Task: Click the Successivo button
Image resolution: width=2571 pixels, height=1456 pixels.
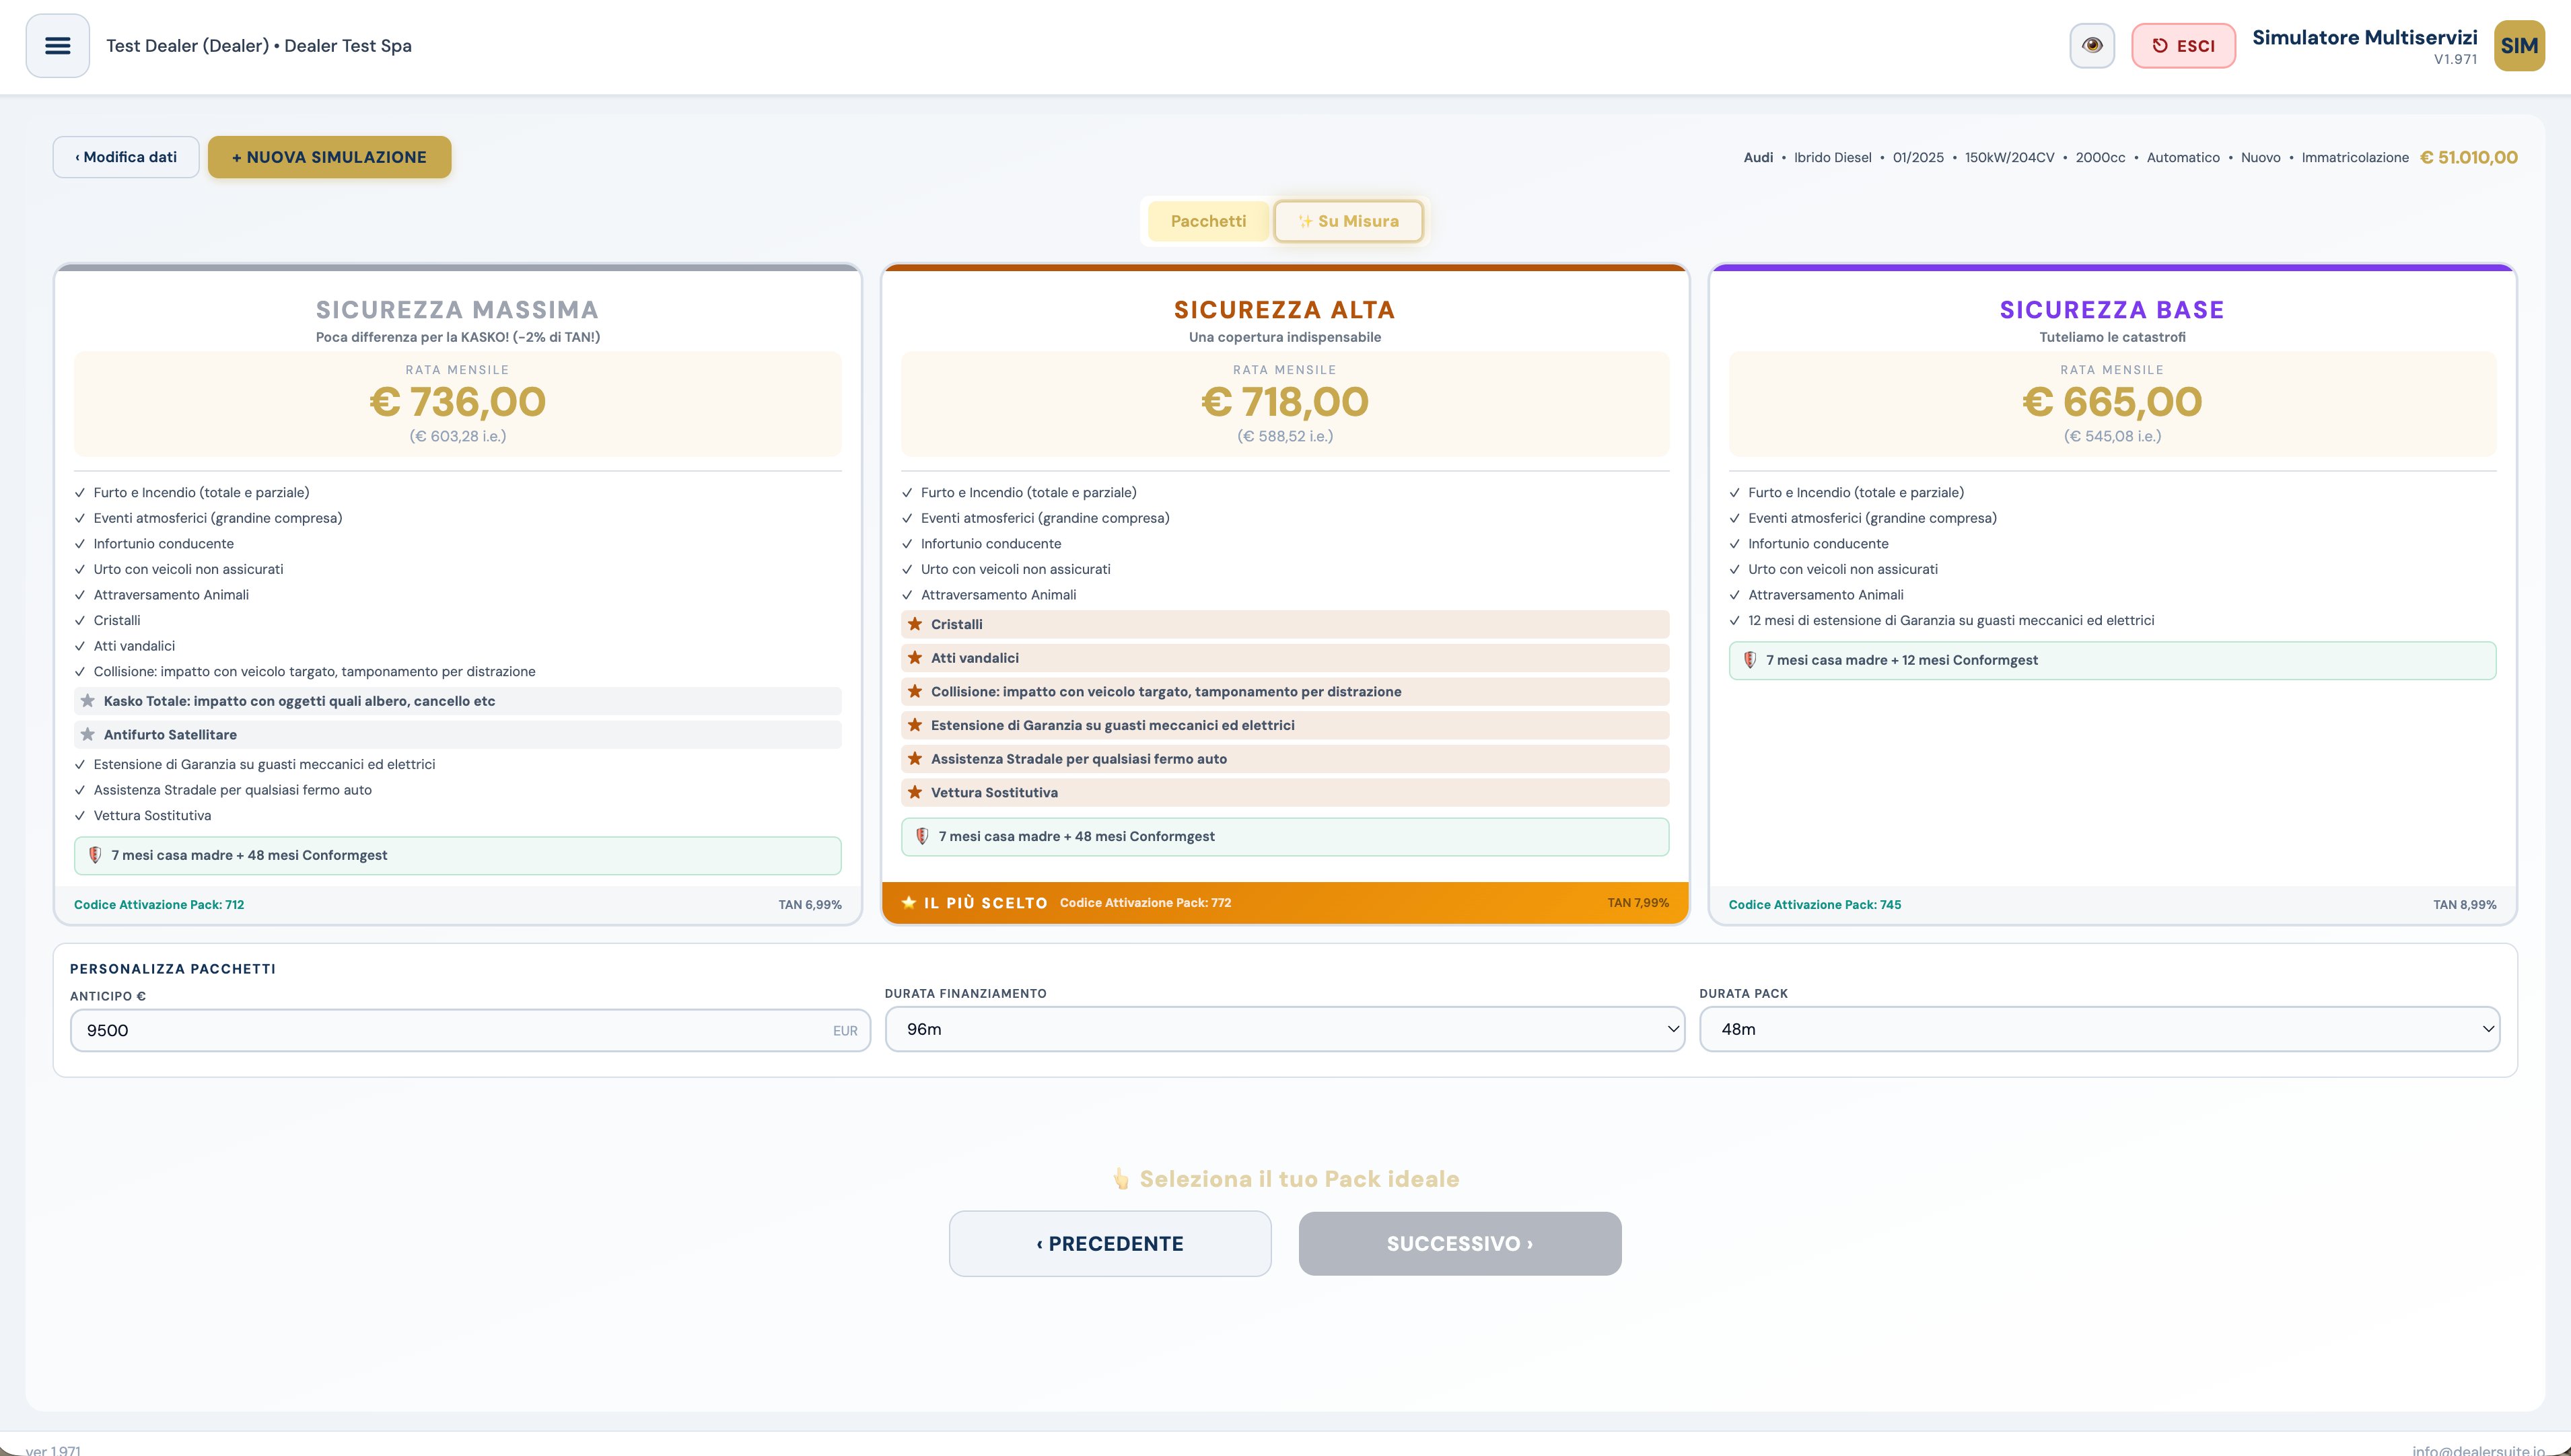Action: click(x=1460, y=1244)
